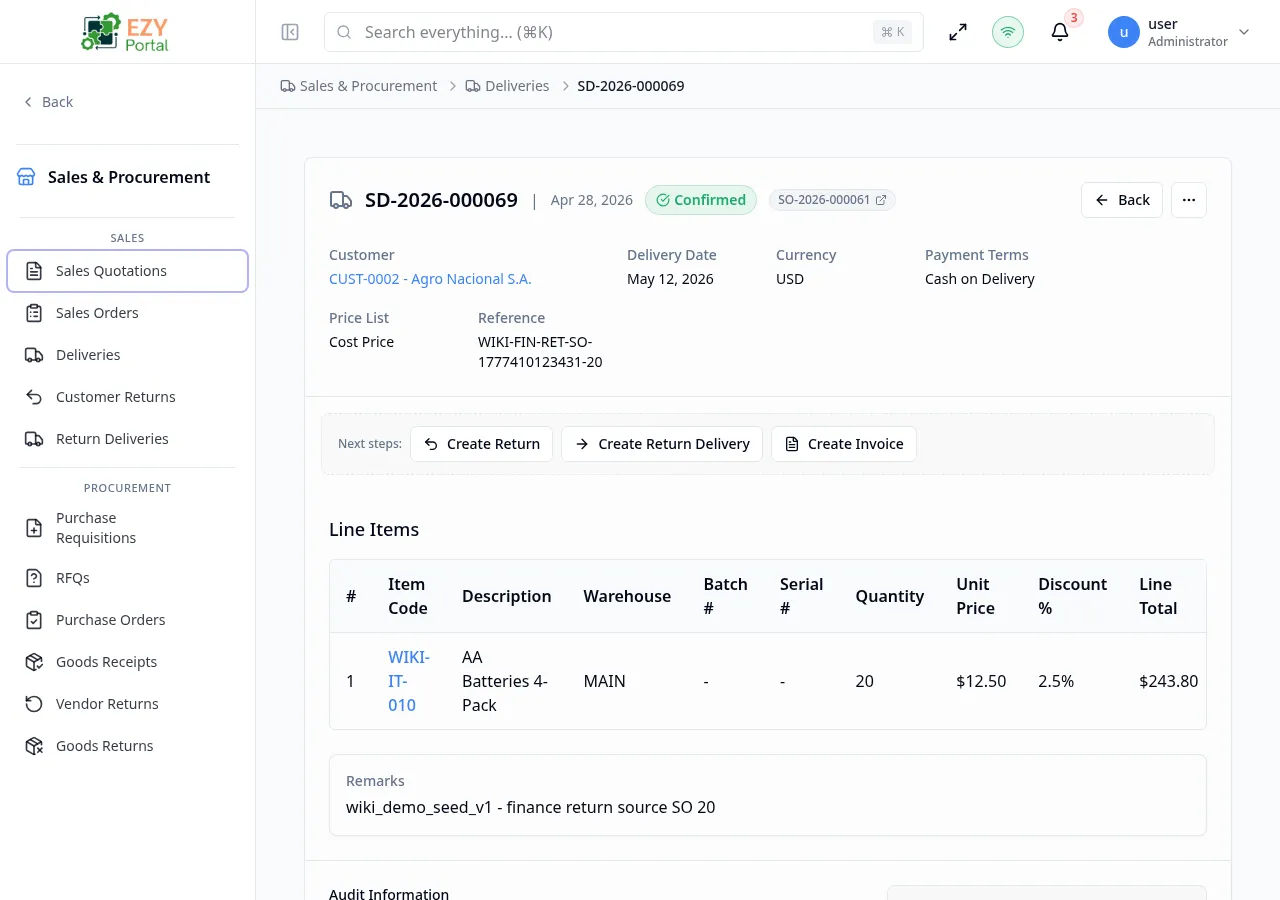1280x900 pixels.
Task: Click the AA Batteries 4-Pack description
Action: pos(505,681)
